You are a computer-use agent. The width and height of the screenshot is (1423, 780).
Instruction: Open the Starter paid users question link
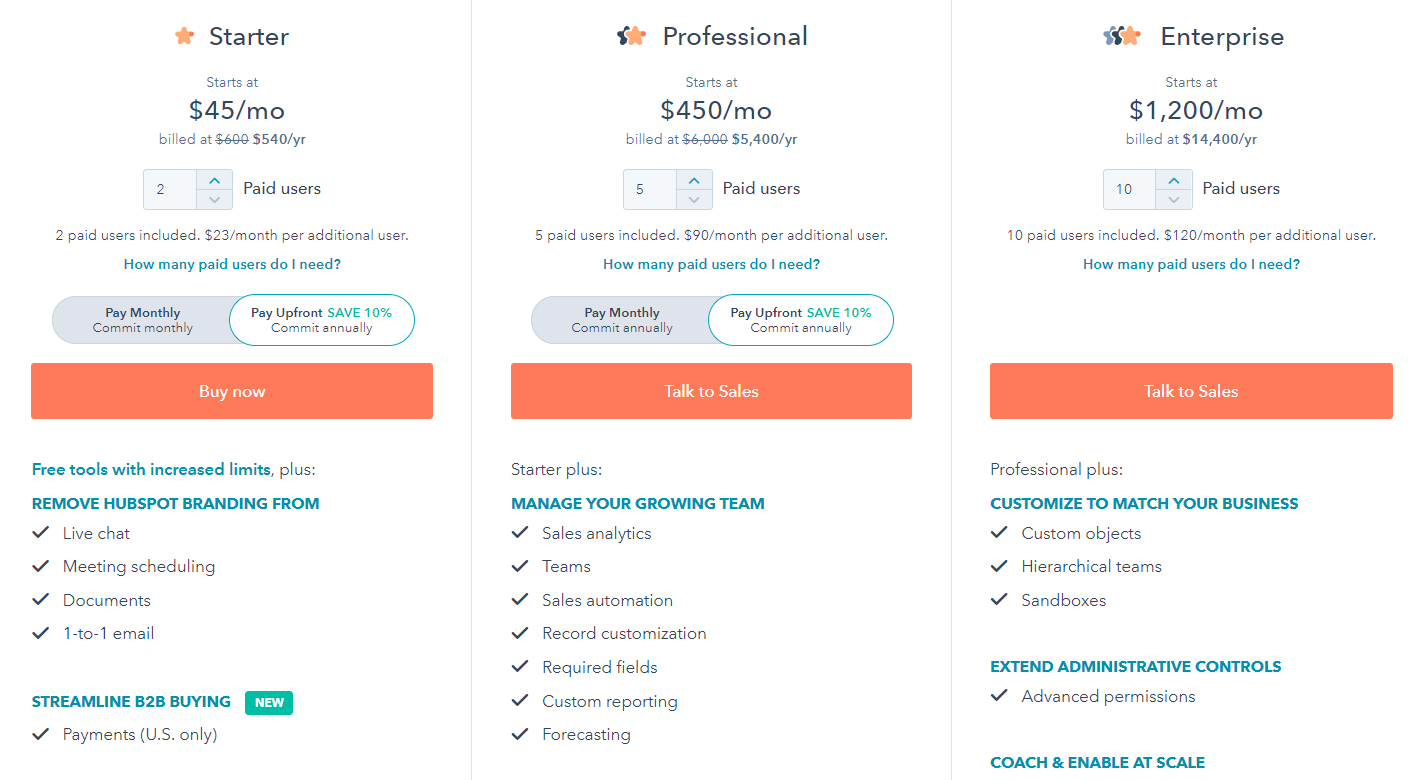231,263
